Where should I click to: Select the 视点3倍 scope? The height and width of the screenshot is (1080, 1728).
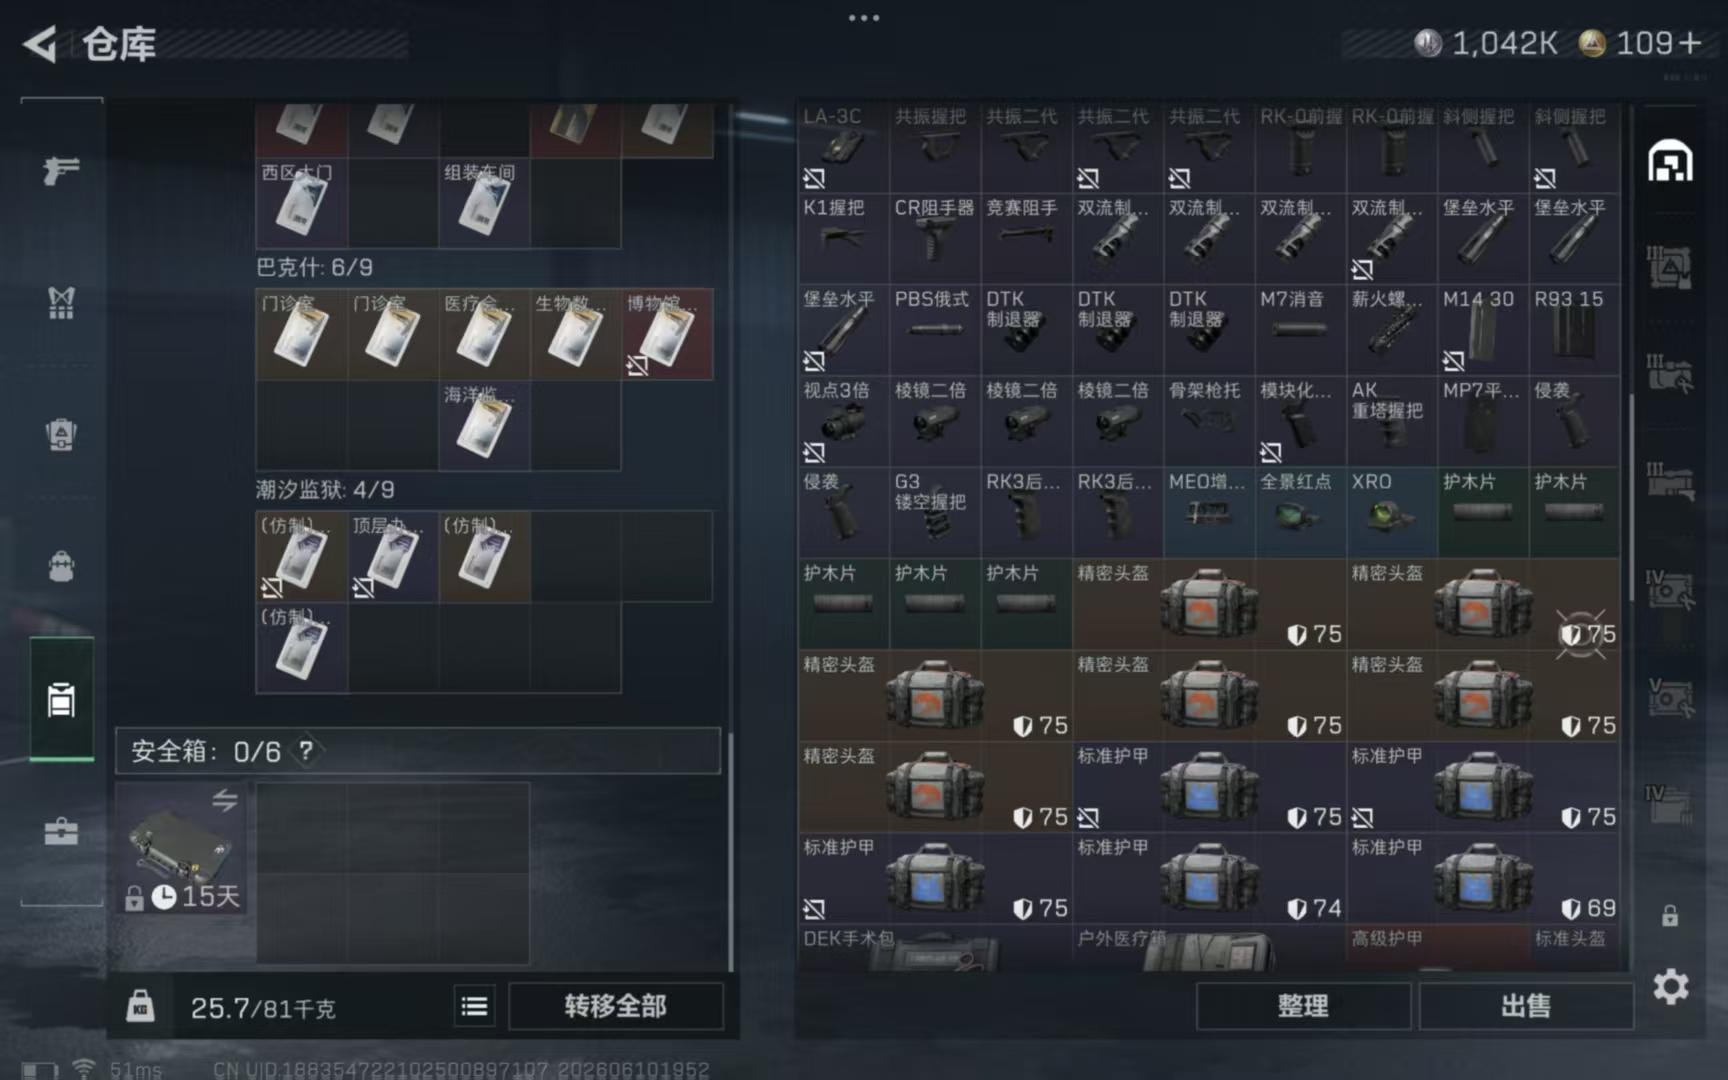843,422
